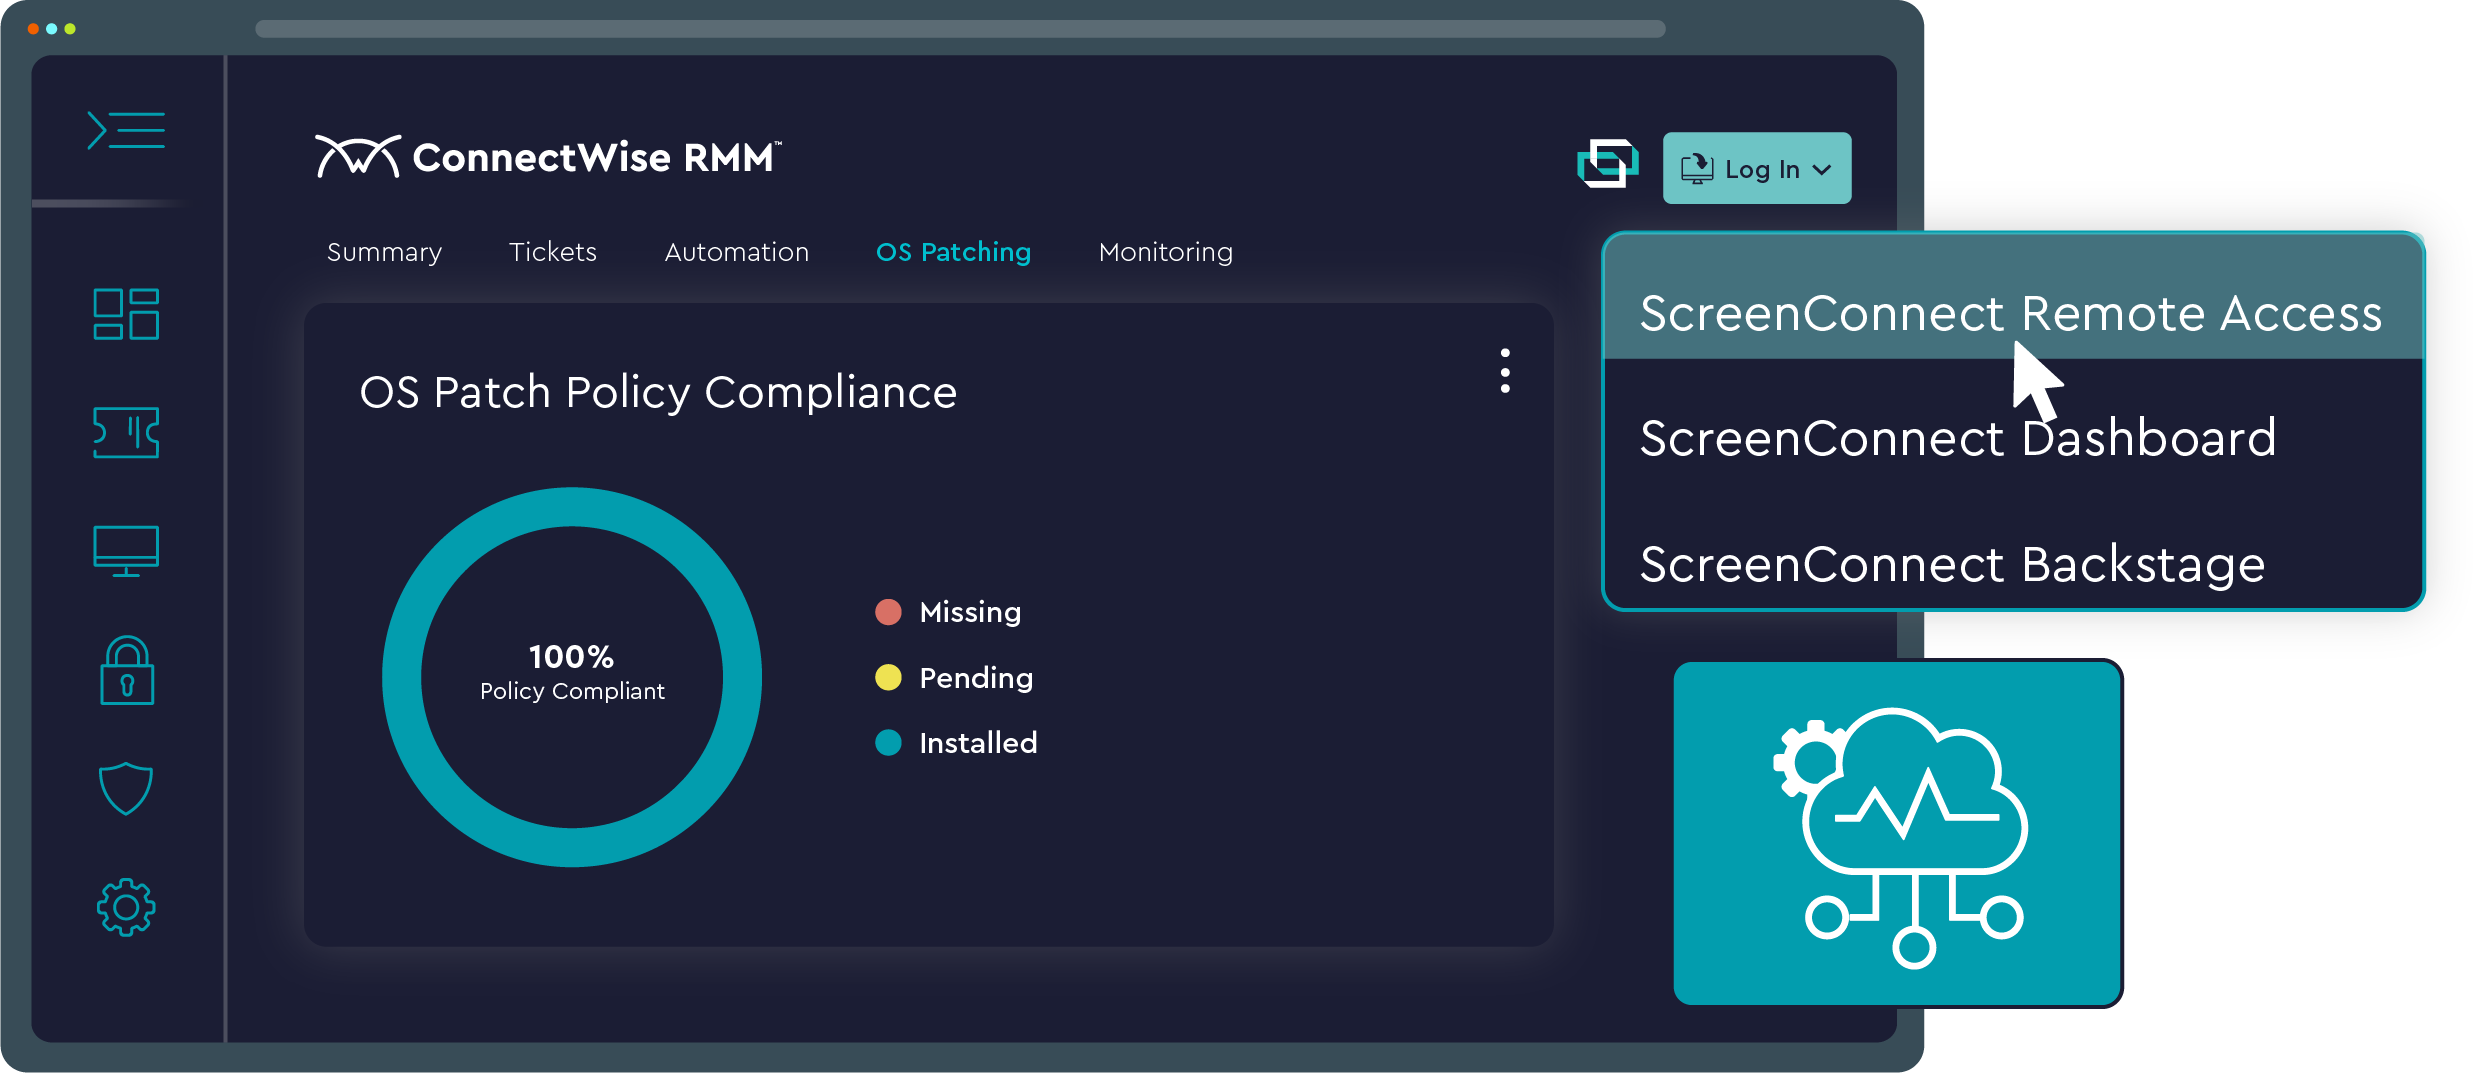
Task: Switch to the Tickets tab
Action: click(552, 252)
